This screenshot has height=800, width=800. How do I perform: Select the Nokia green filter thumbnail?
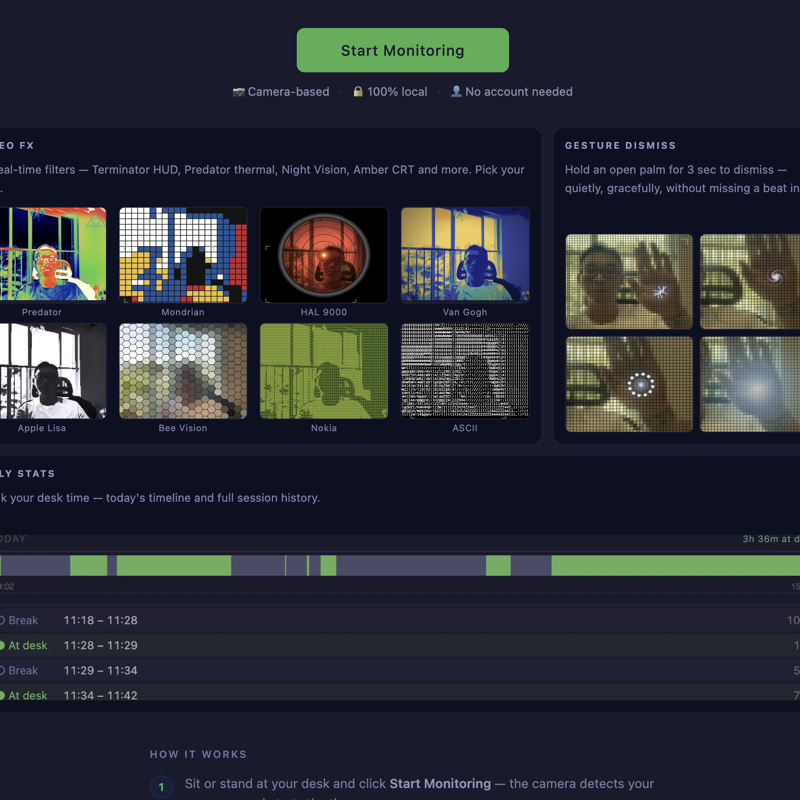click(324, 370)
